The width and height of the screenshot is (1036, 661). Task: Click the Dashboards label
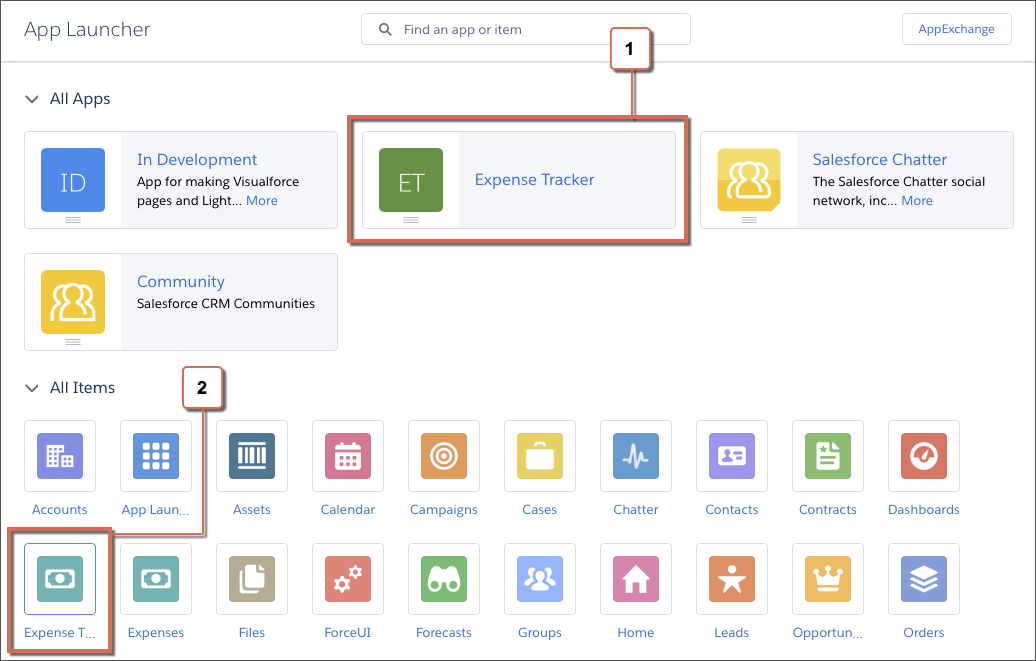(x=924, y=510)
